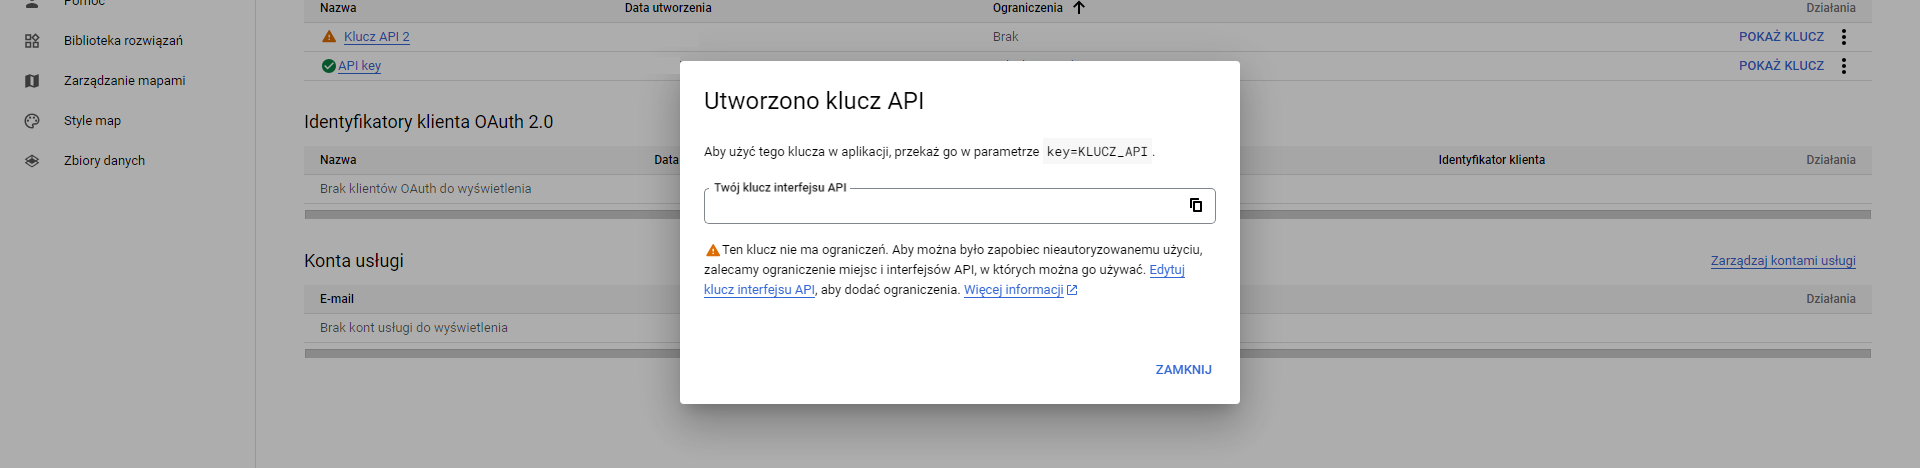This screenshot has width=1920, height=468.
Task: Click the Zbiory danych layers icon
Action: point(32,161)
